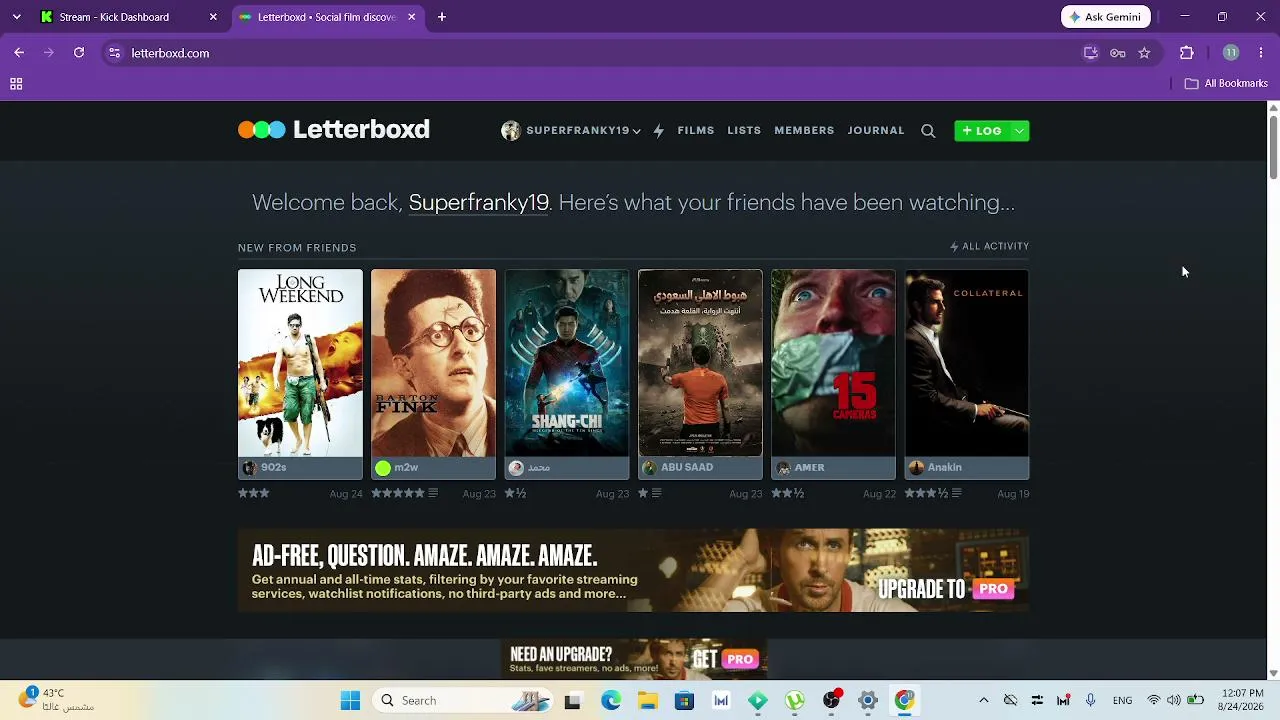Open the OBS Studio taskbar icon
This screenshot has height=720, width=1280.
(831, 701)
